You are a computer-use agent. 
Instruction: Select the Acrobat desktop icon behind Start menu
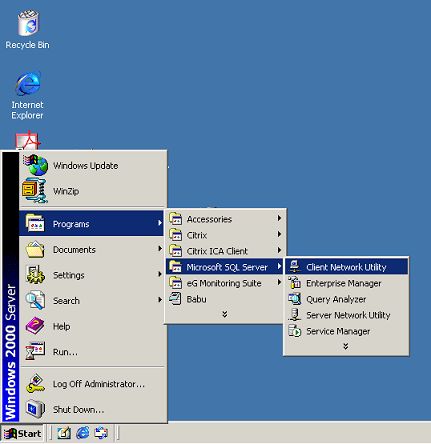coord(28,141)
